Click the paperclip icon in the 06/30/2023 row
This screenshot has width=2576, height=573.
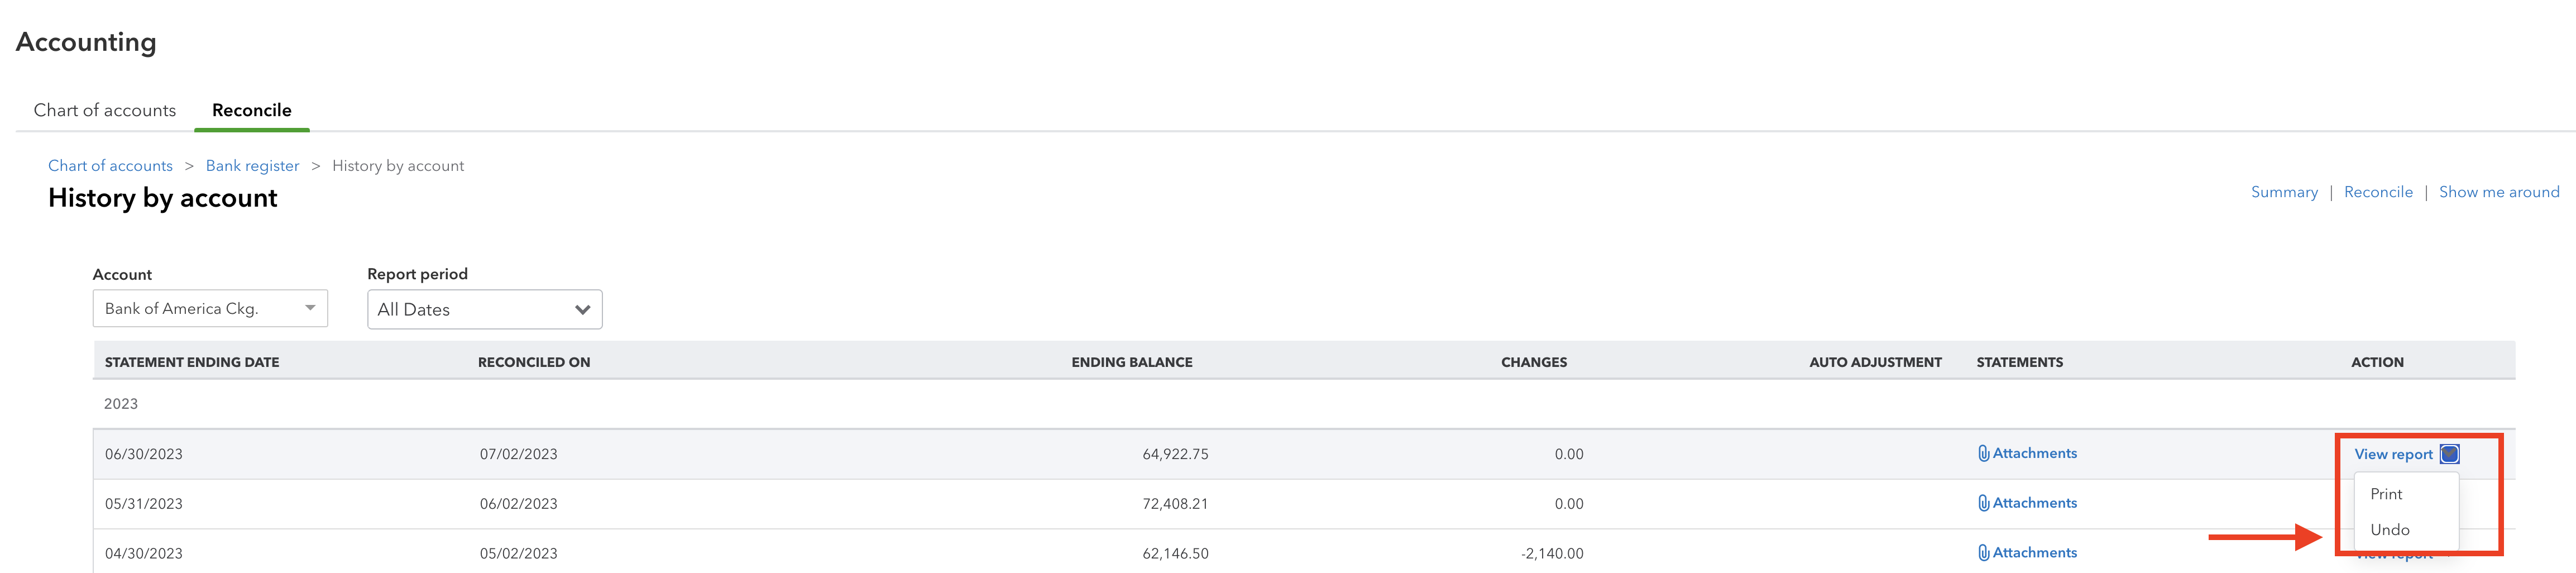[1983, 453]
